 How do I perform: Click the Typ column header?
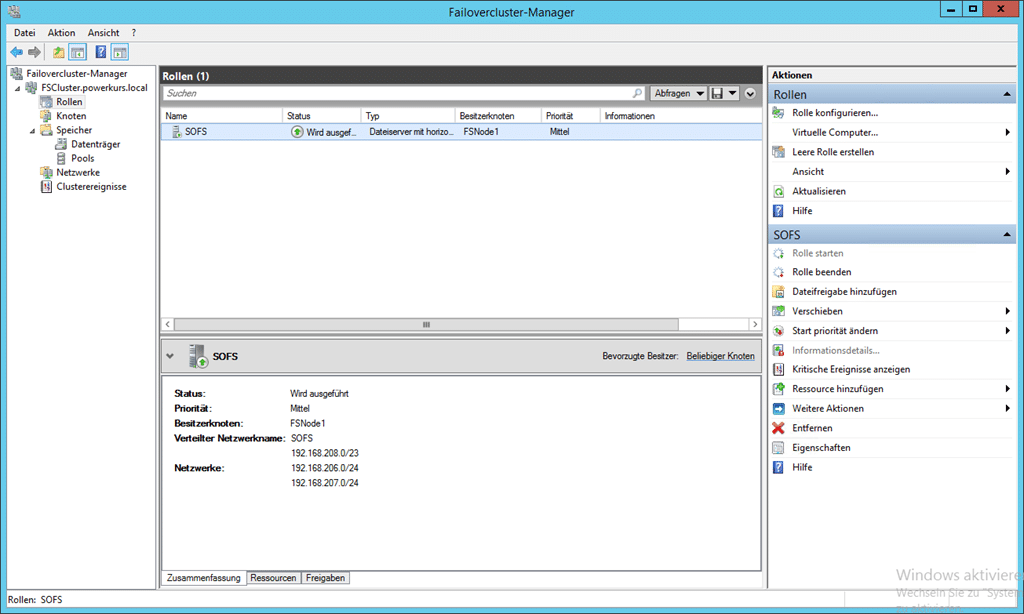[x=408, y=116]
